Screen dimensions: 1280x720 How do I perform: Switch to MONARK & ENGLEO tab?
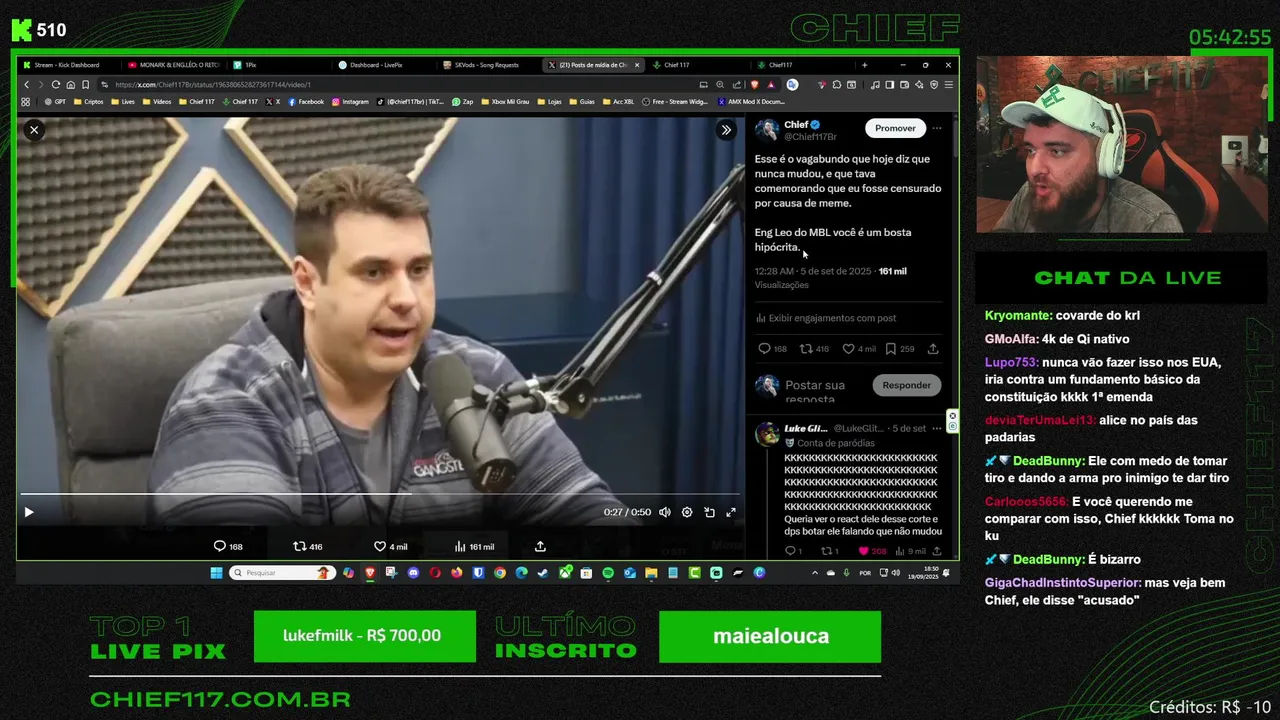coord(172,65)
